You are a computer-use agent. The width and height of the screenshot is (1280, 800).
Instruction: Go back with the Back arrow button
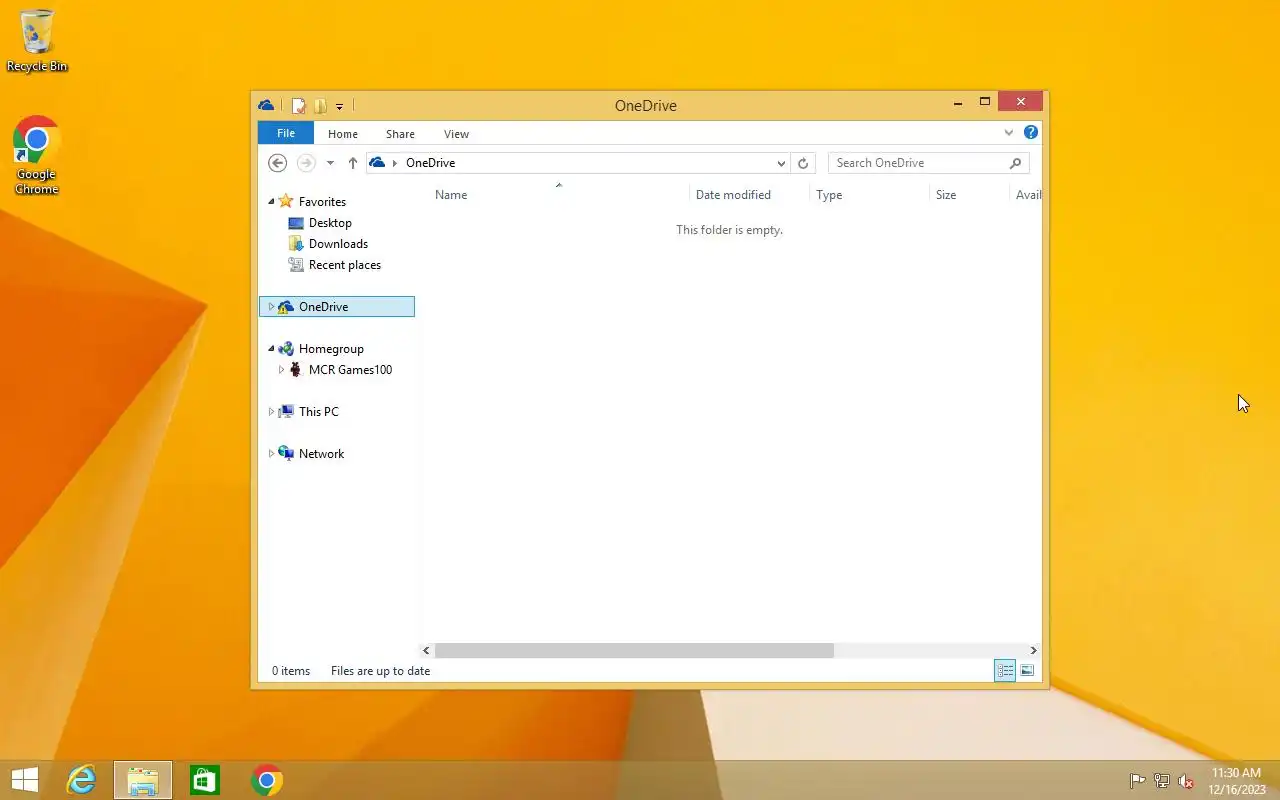click(278, 163)
